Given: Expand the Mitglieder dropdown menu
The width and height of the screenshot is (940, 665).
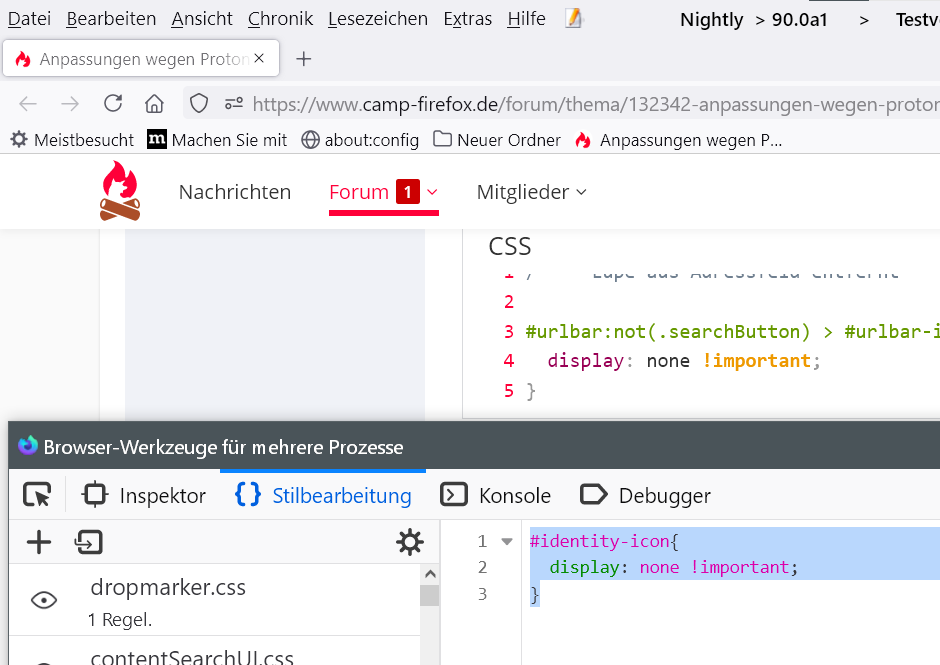Looking at the screenshot, I should [x=531, y=192].
